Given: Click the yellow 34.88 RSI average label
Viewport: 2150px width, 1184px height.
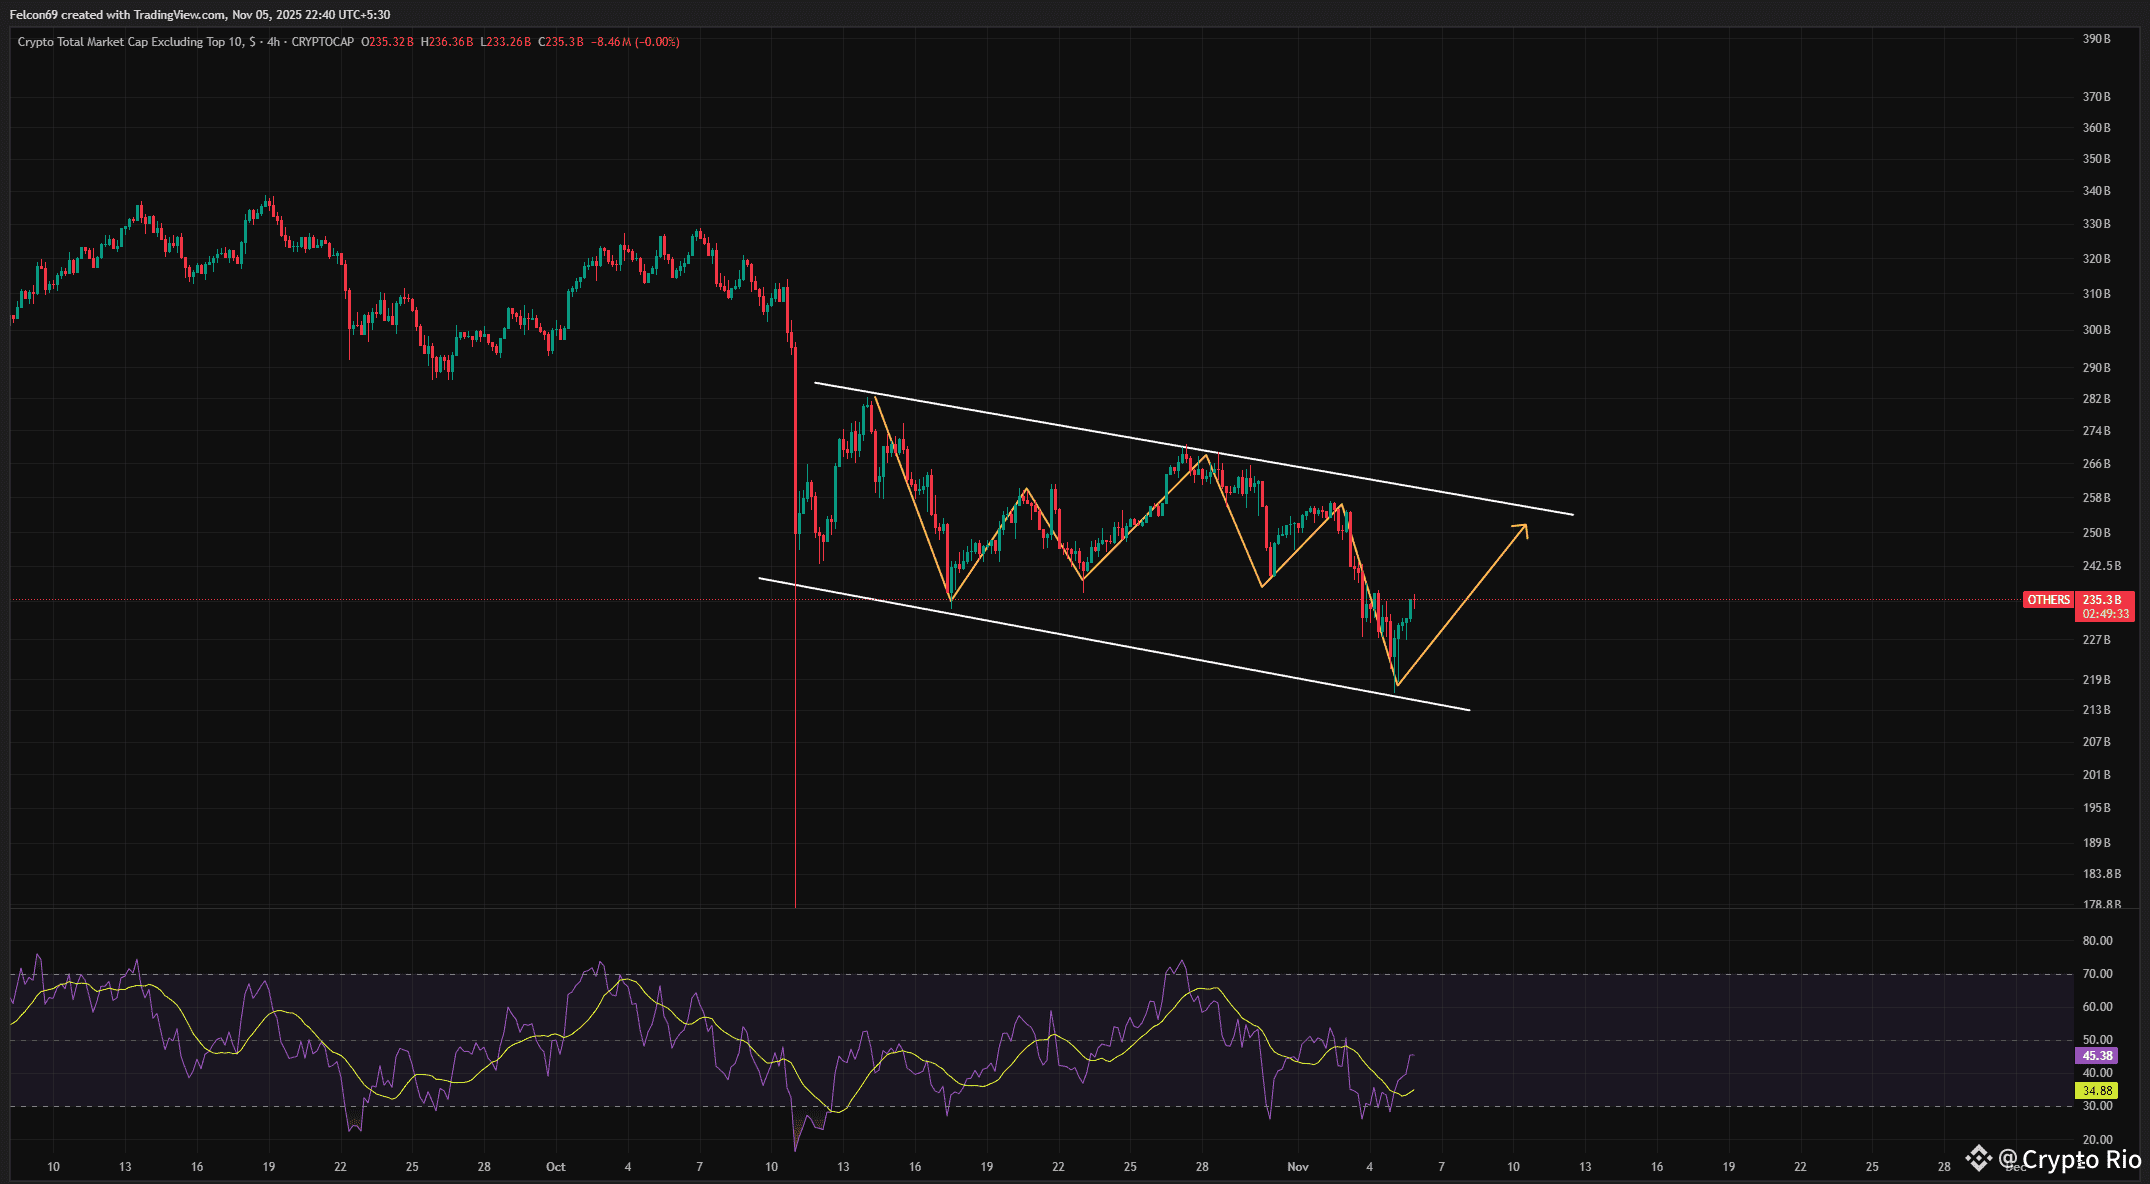Looking at the screenshot, I should coord(2097,1091).
